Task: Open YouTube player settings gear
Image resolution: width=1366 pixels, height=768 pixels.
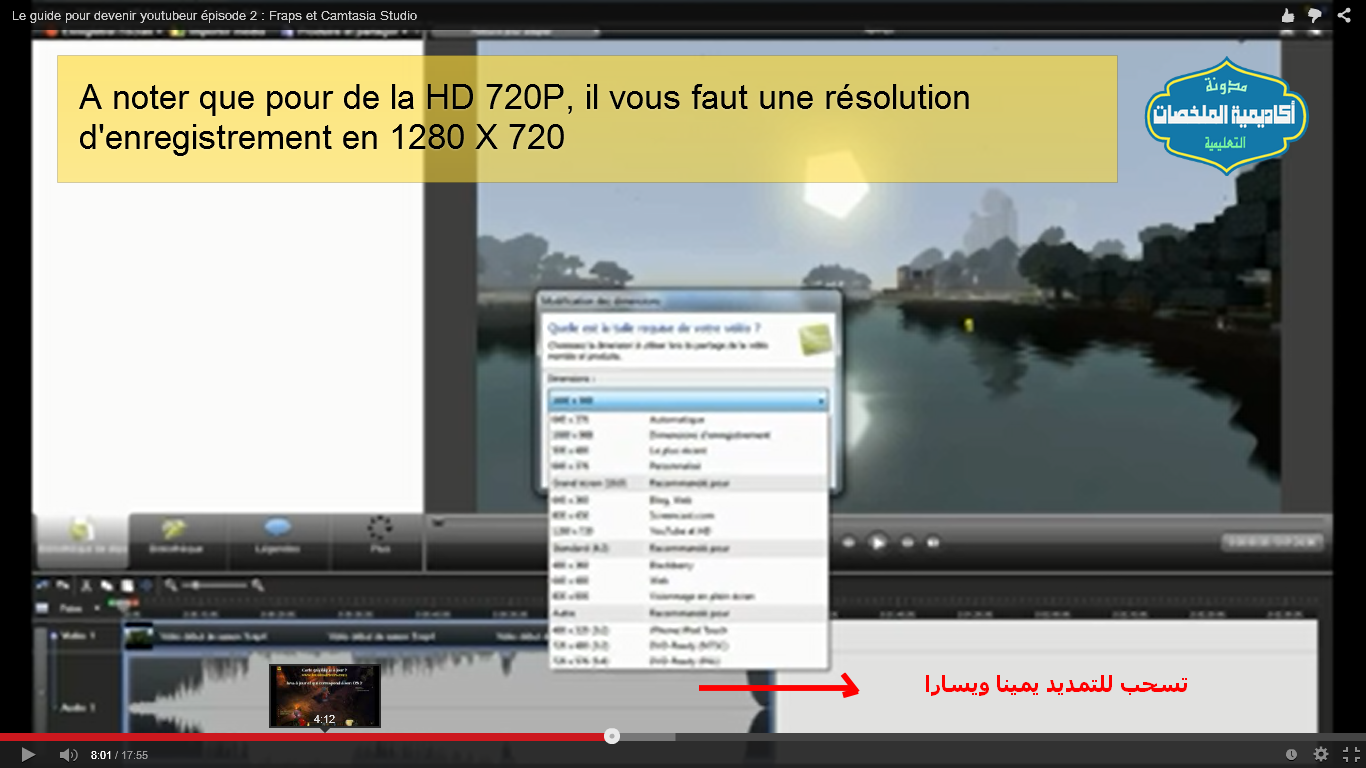Action: 1321,755
